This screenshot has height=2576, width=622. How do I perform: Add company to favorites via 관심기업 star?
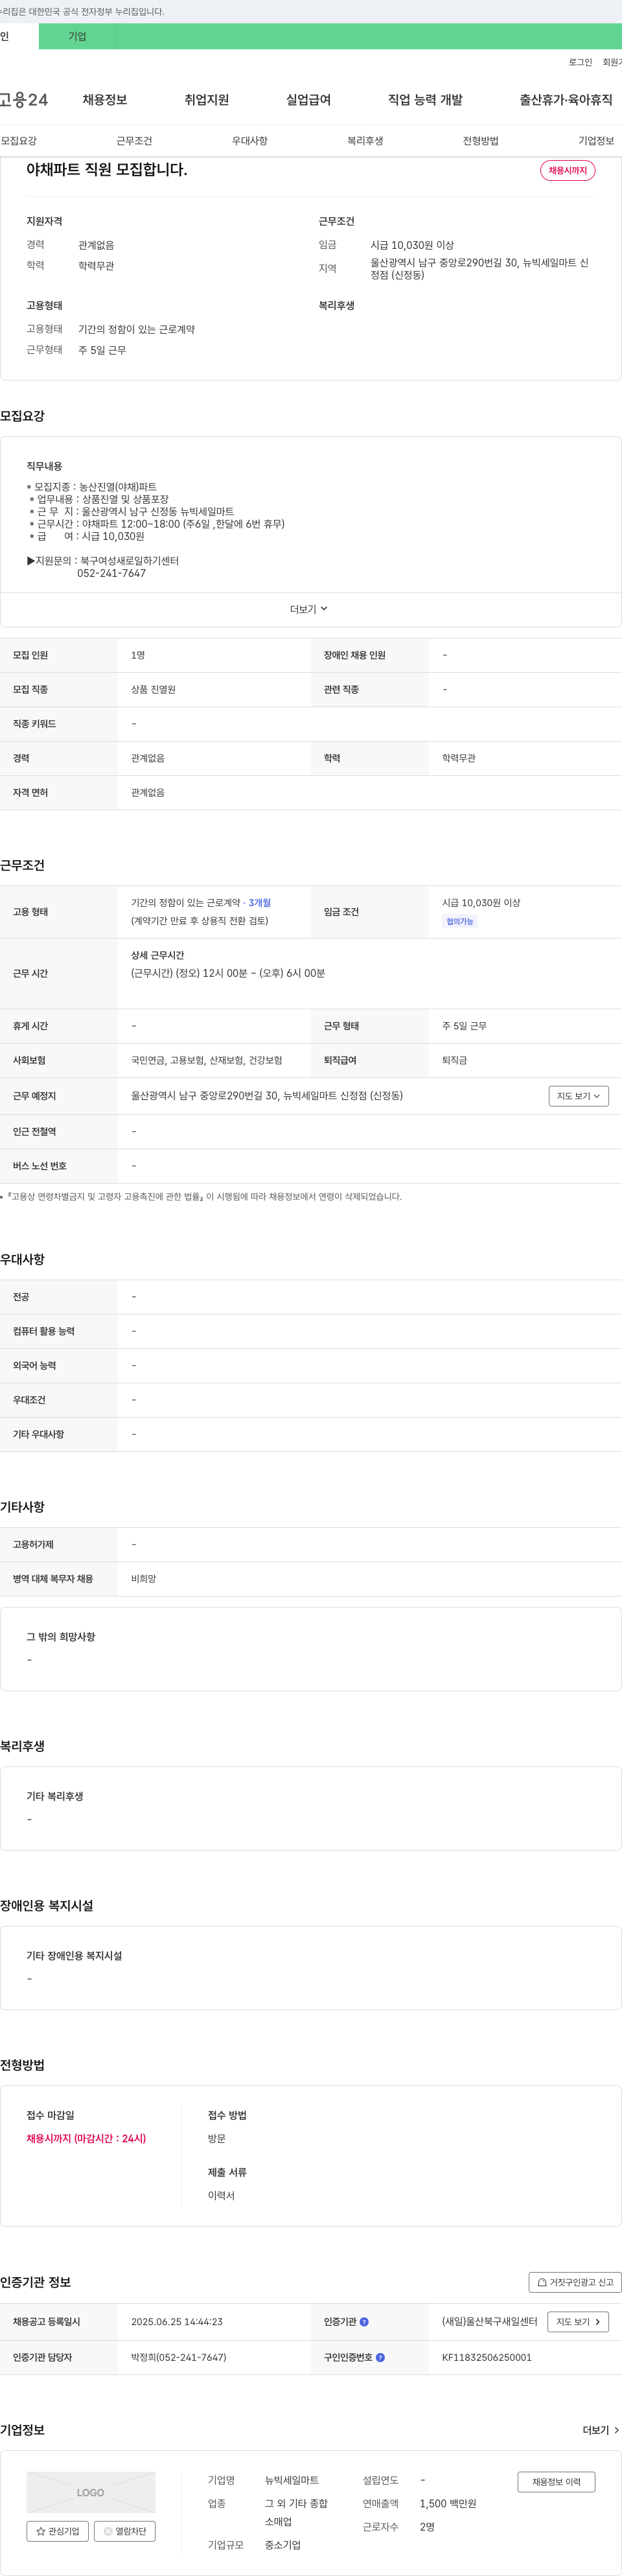pyautogui.click(x=57, y=2531)
